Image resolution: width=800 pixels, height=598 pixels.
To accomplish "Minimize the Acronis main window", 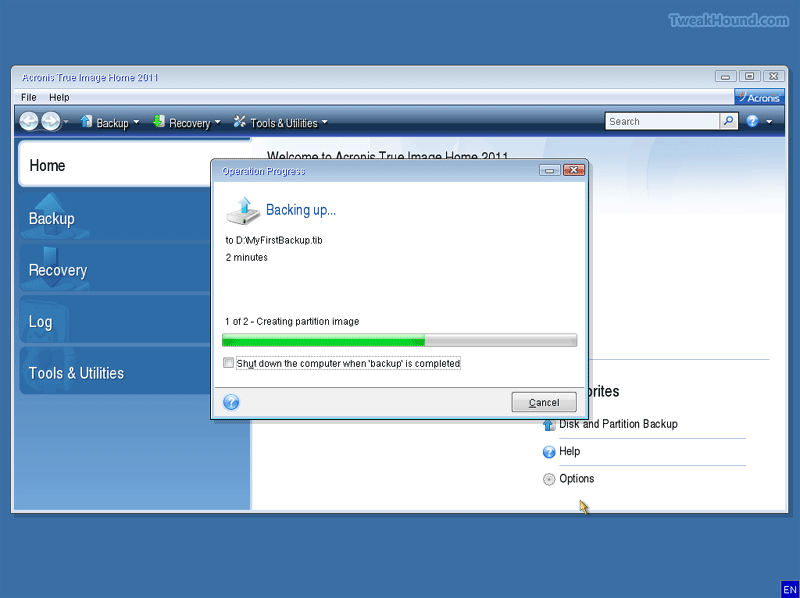I will 726,77.
